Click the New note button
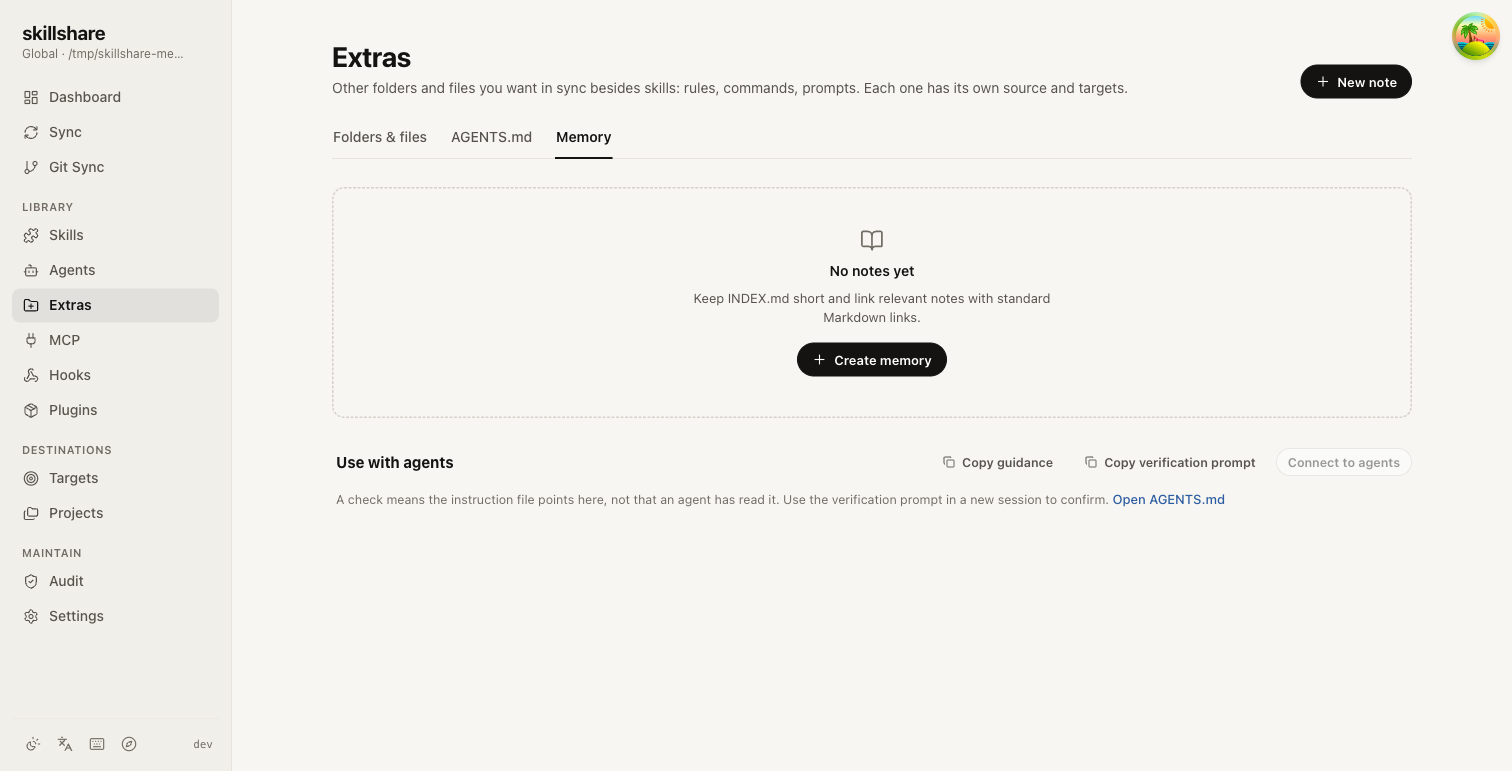Viewport: 1512px width, 771px height. coord(1356,82)
